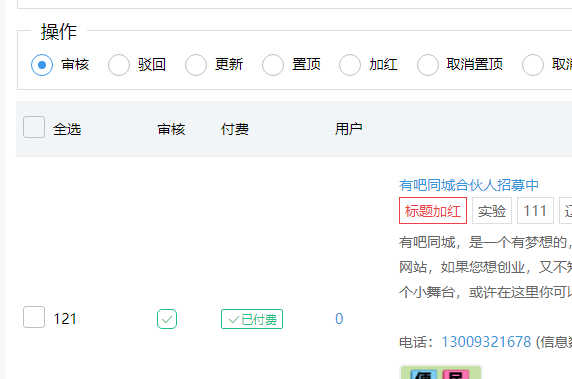Choose the 置顶 operation radio
Screen dimensions: 572x379
pos(273,65)
